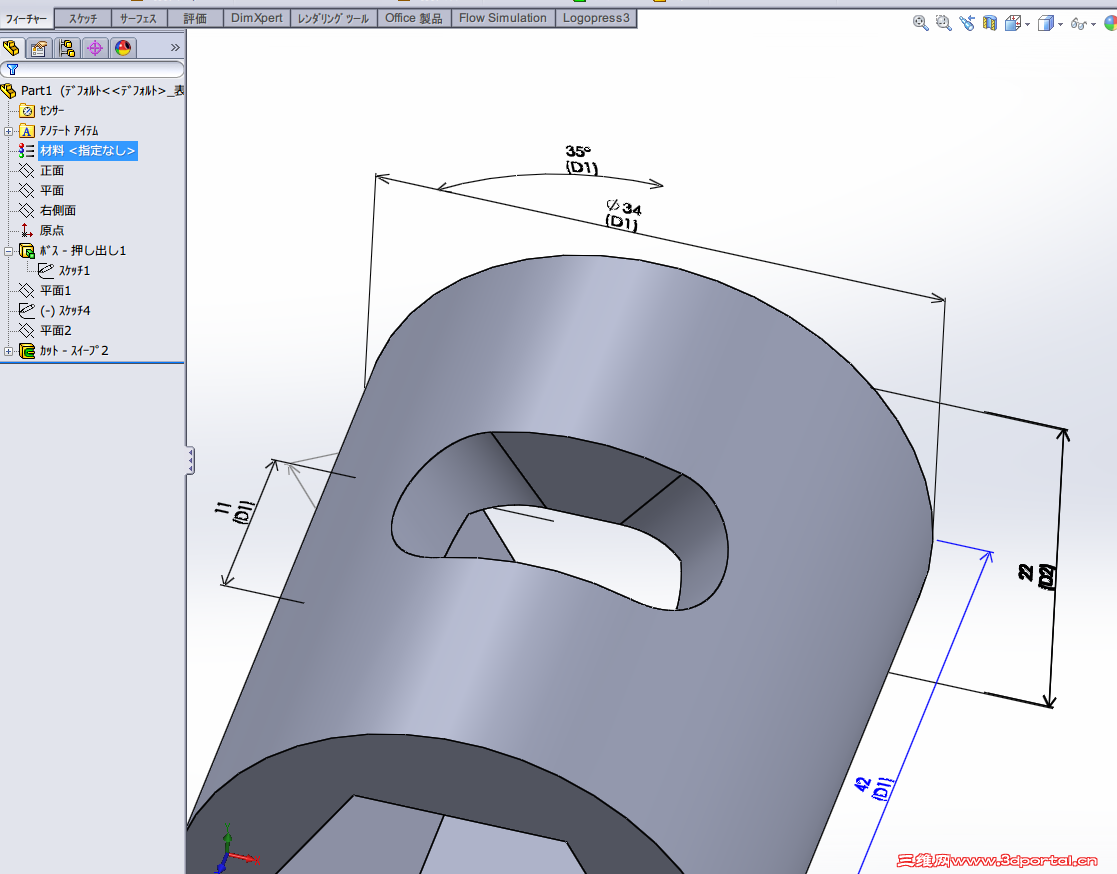Open the レンダリング ツール tab
This screenshot has height=874, width=1117.
point(333,19)
